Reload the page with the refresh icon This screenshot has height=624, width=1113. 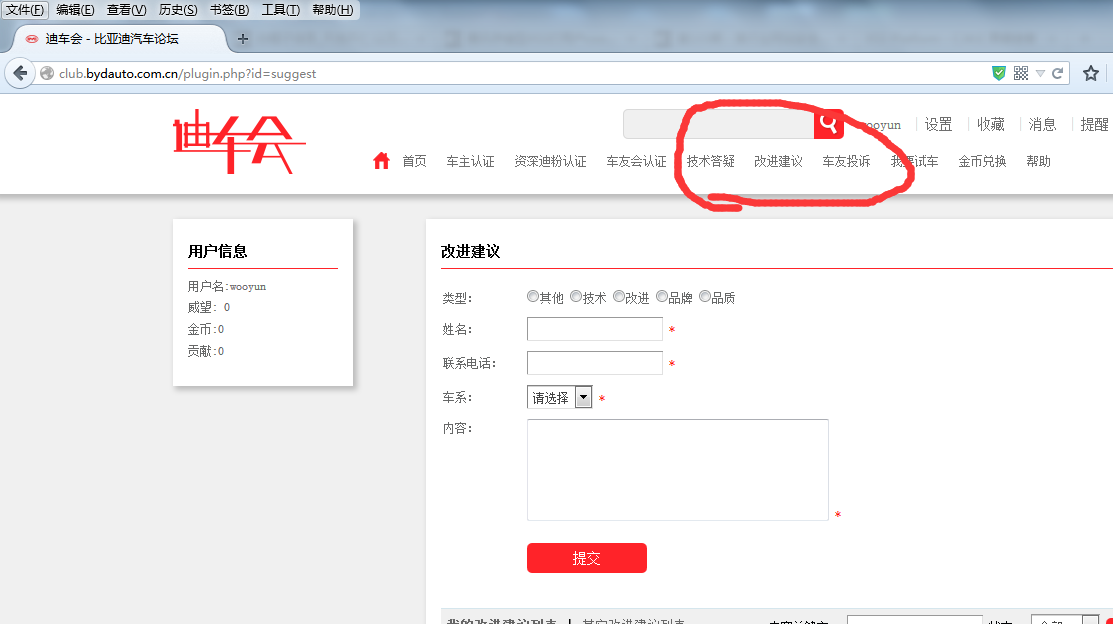(x=1058, y=73)
